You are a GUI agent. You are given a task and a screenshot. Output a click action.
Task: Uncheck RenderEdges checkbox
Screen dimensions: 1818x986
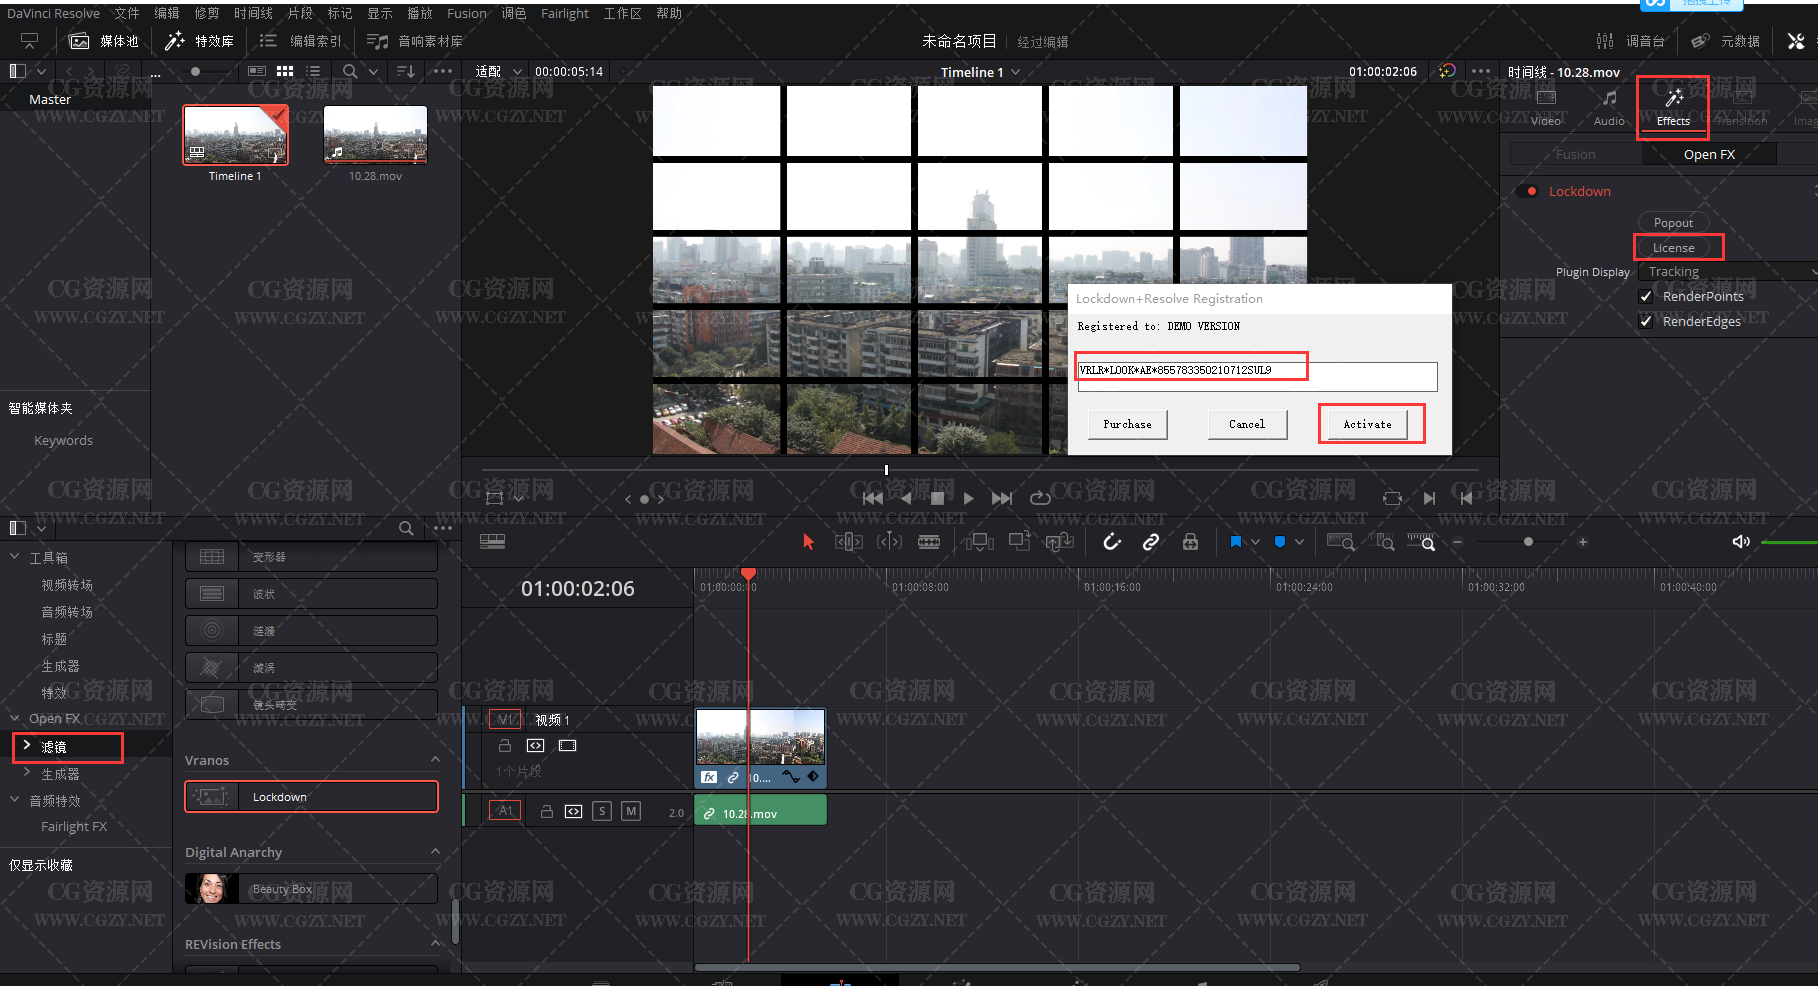[1646, 321]
